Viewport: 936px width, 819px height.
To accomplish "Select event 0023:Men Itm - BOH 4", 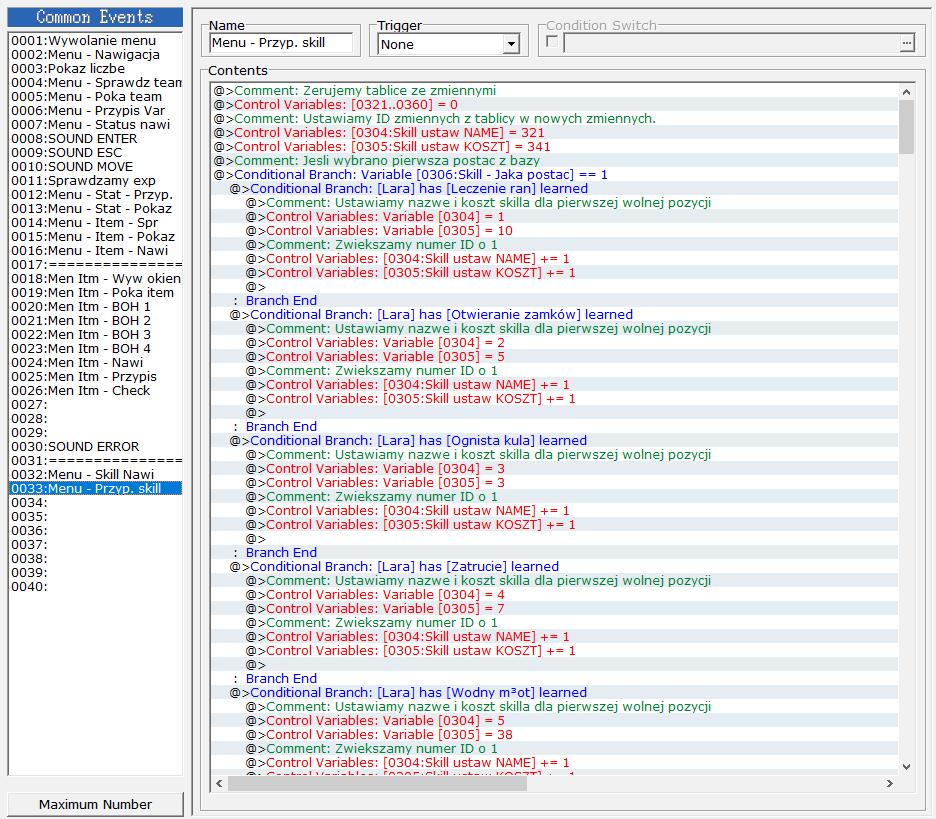I will 96,349.
